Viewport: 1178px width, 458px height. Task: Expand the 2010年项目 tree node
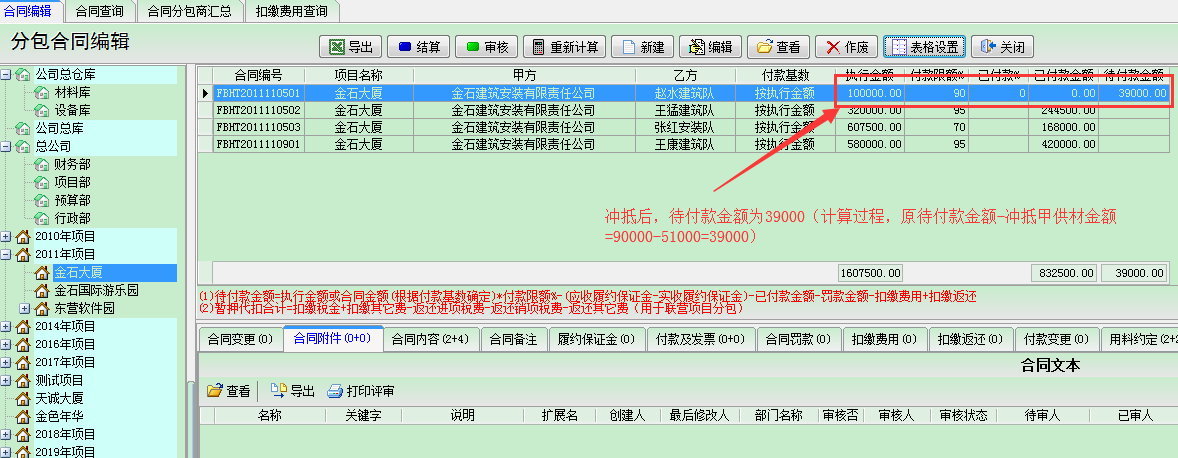[x=7, y=237]
